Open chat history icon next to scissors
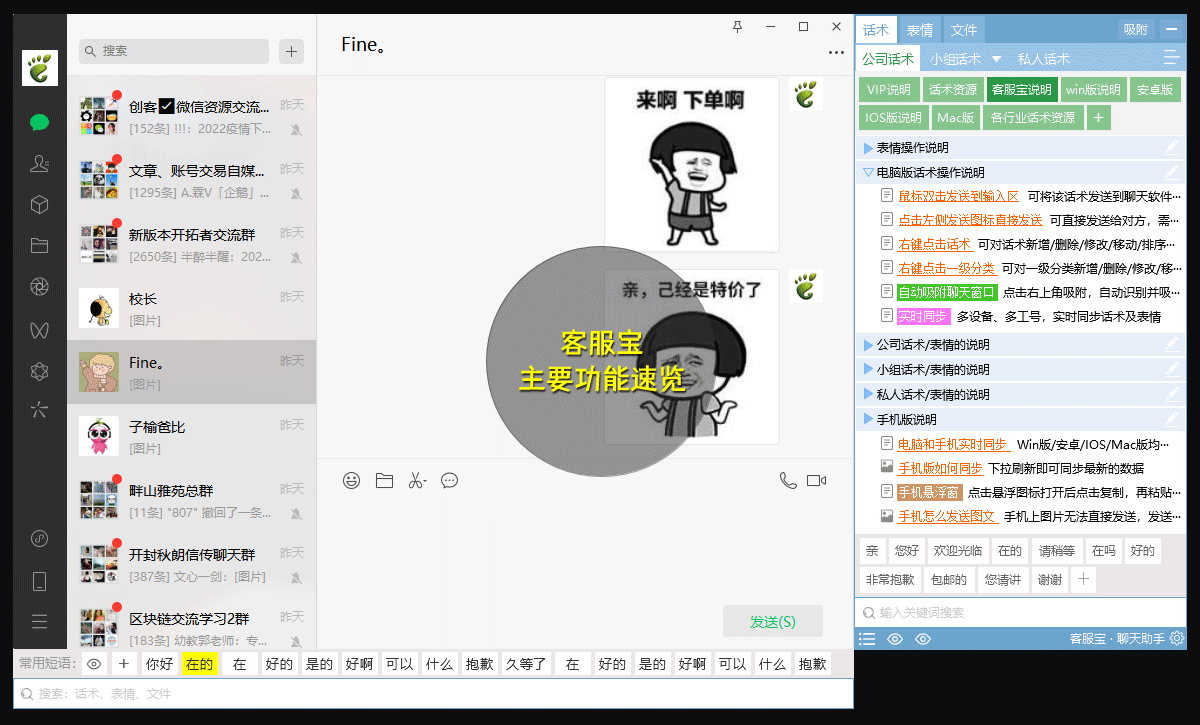Screen dimensions: 1200x725 (x=449, y=480)
